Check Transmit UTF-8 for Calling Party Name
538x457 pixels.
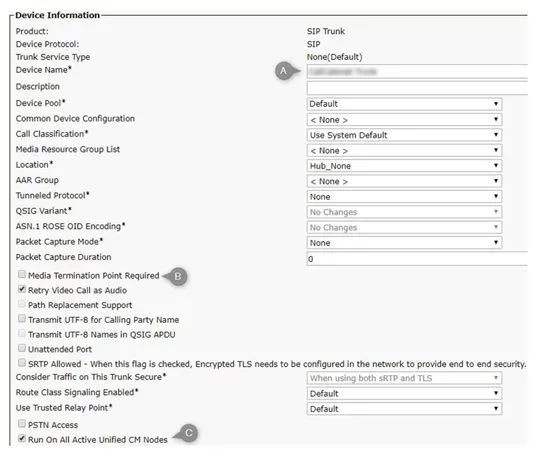pos(22,318)
